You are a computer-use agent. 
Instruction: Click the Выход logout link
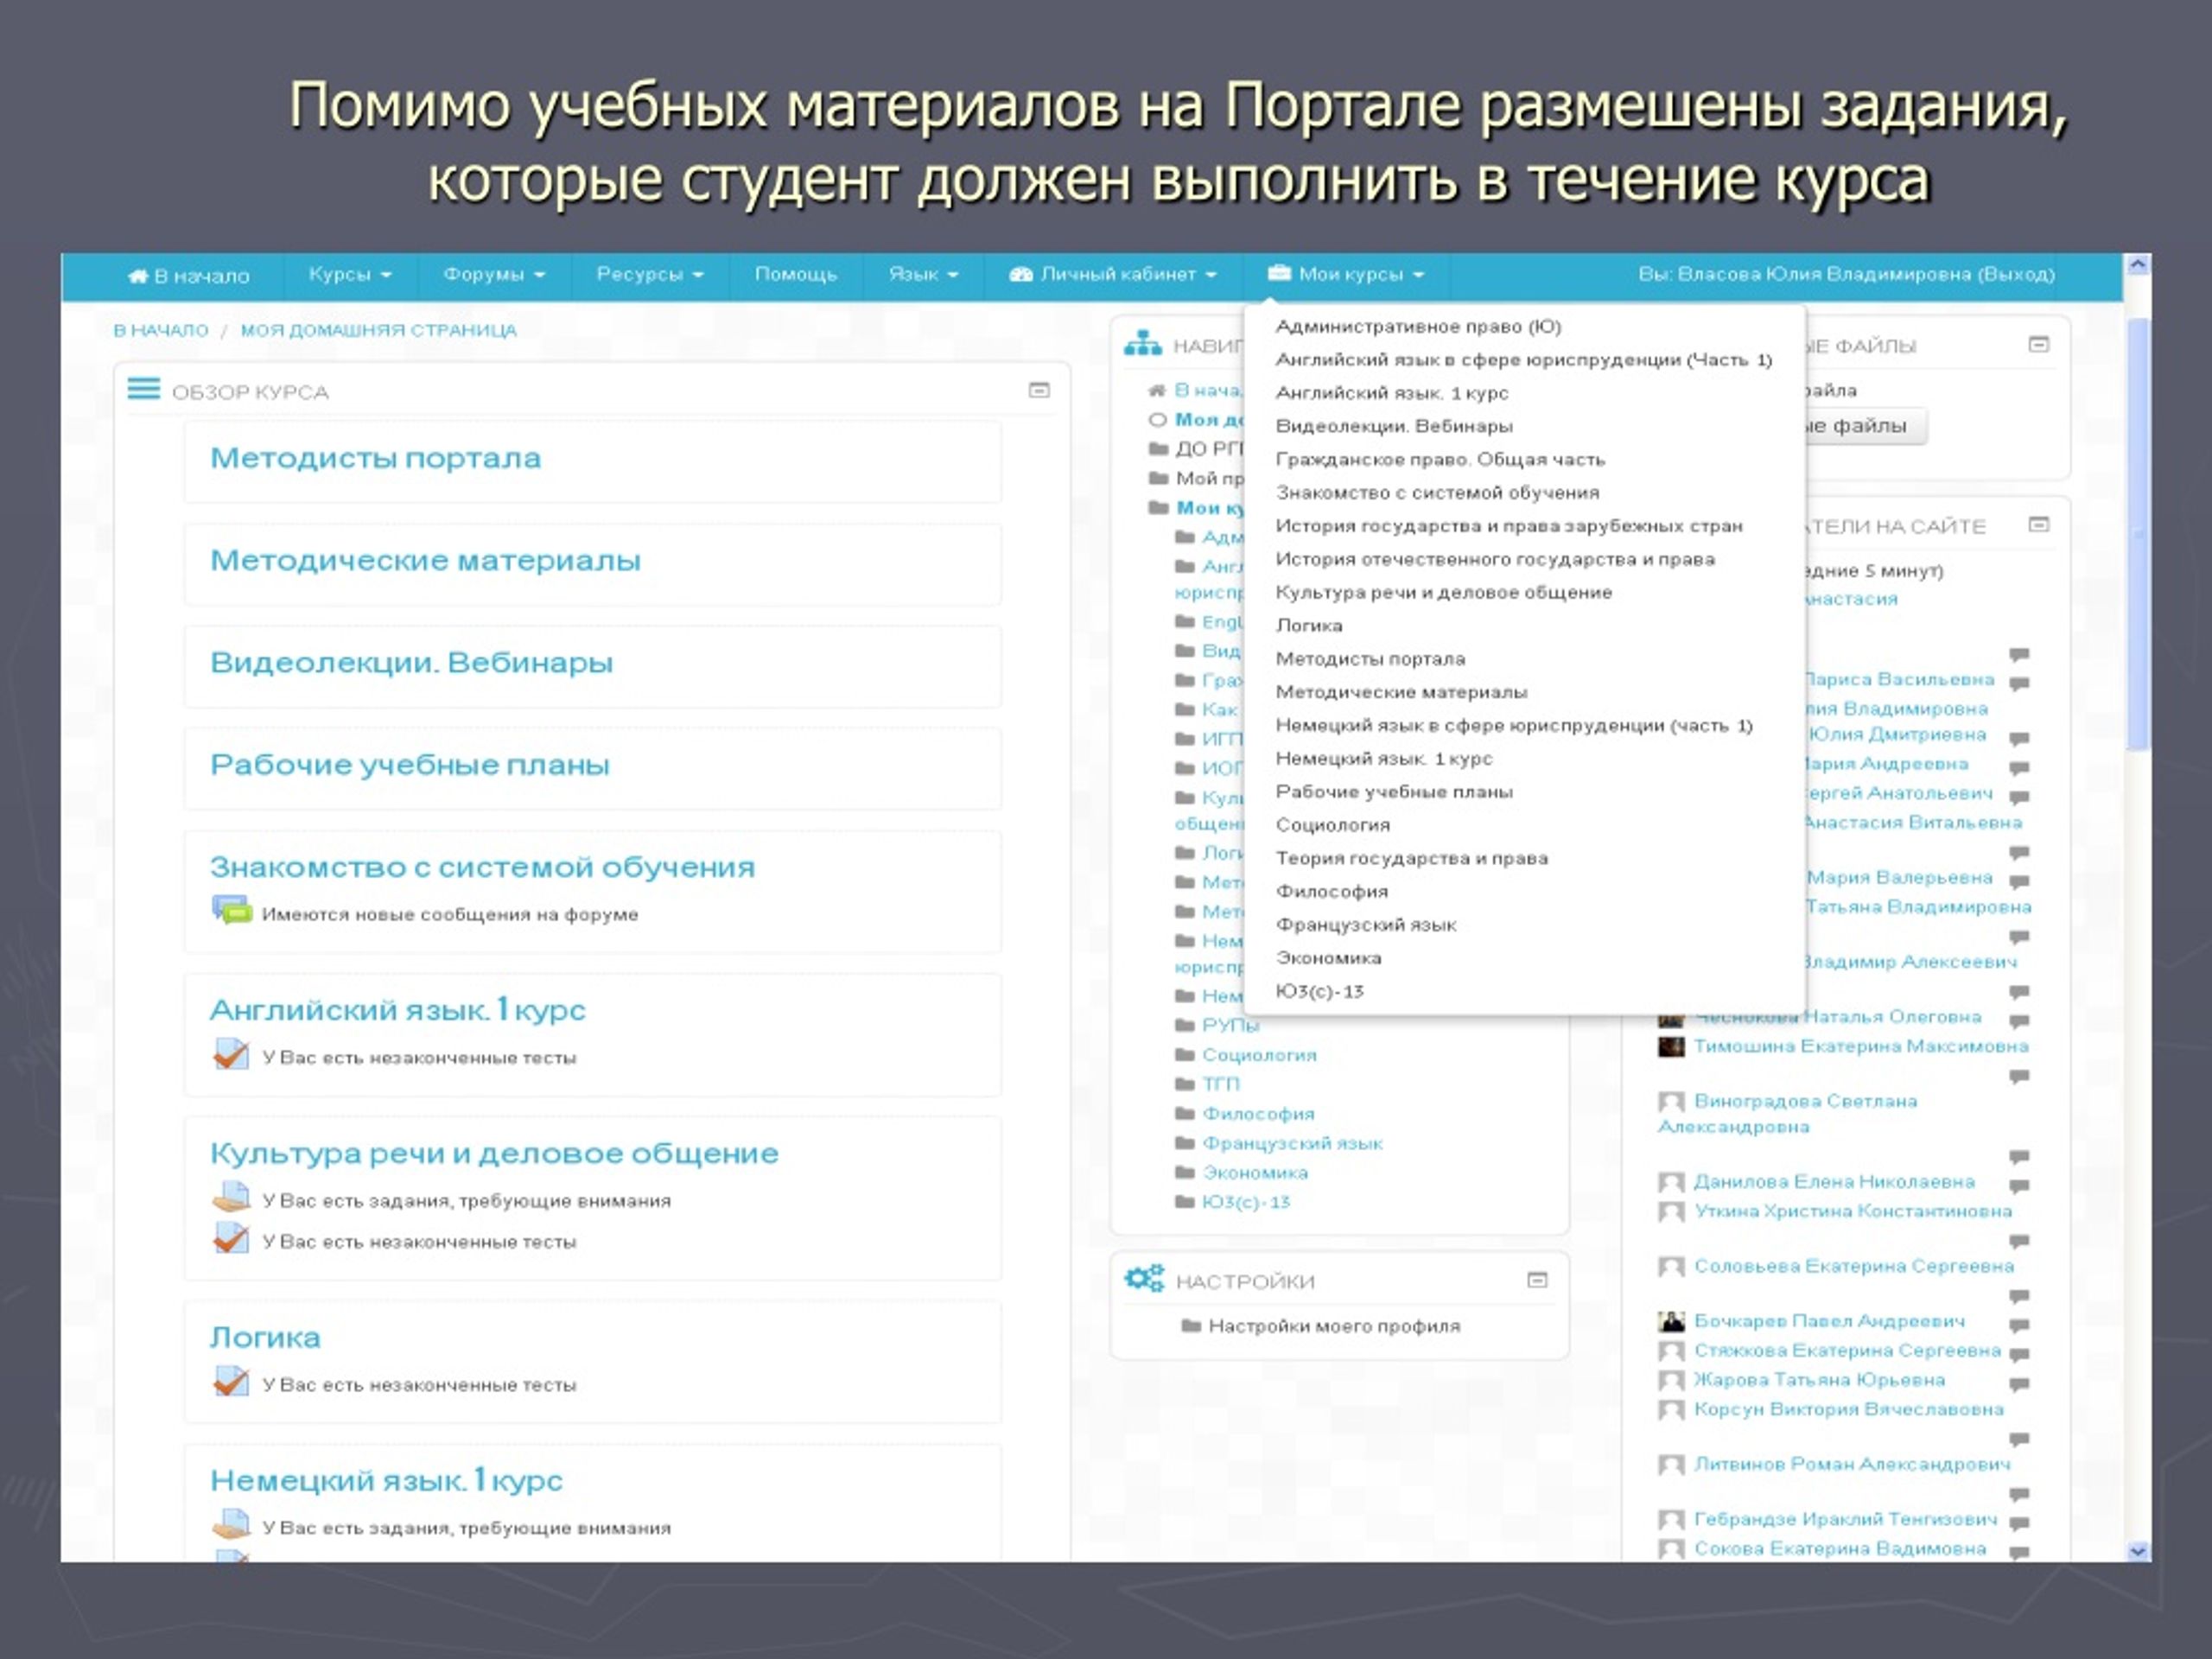[2015, 274]
